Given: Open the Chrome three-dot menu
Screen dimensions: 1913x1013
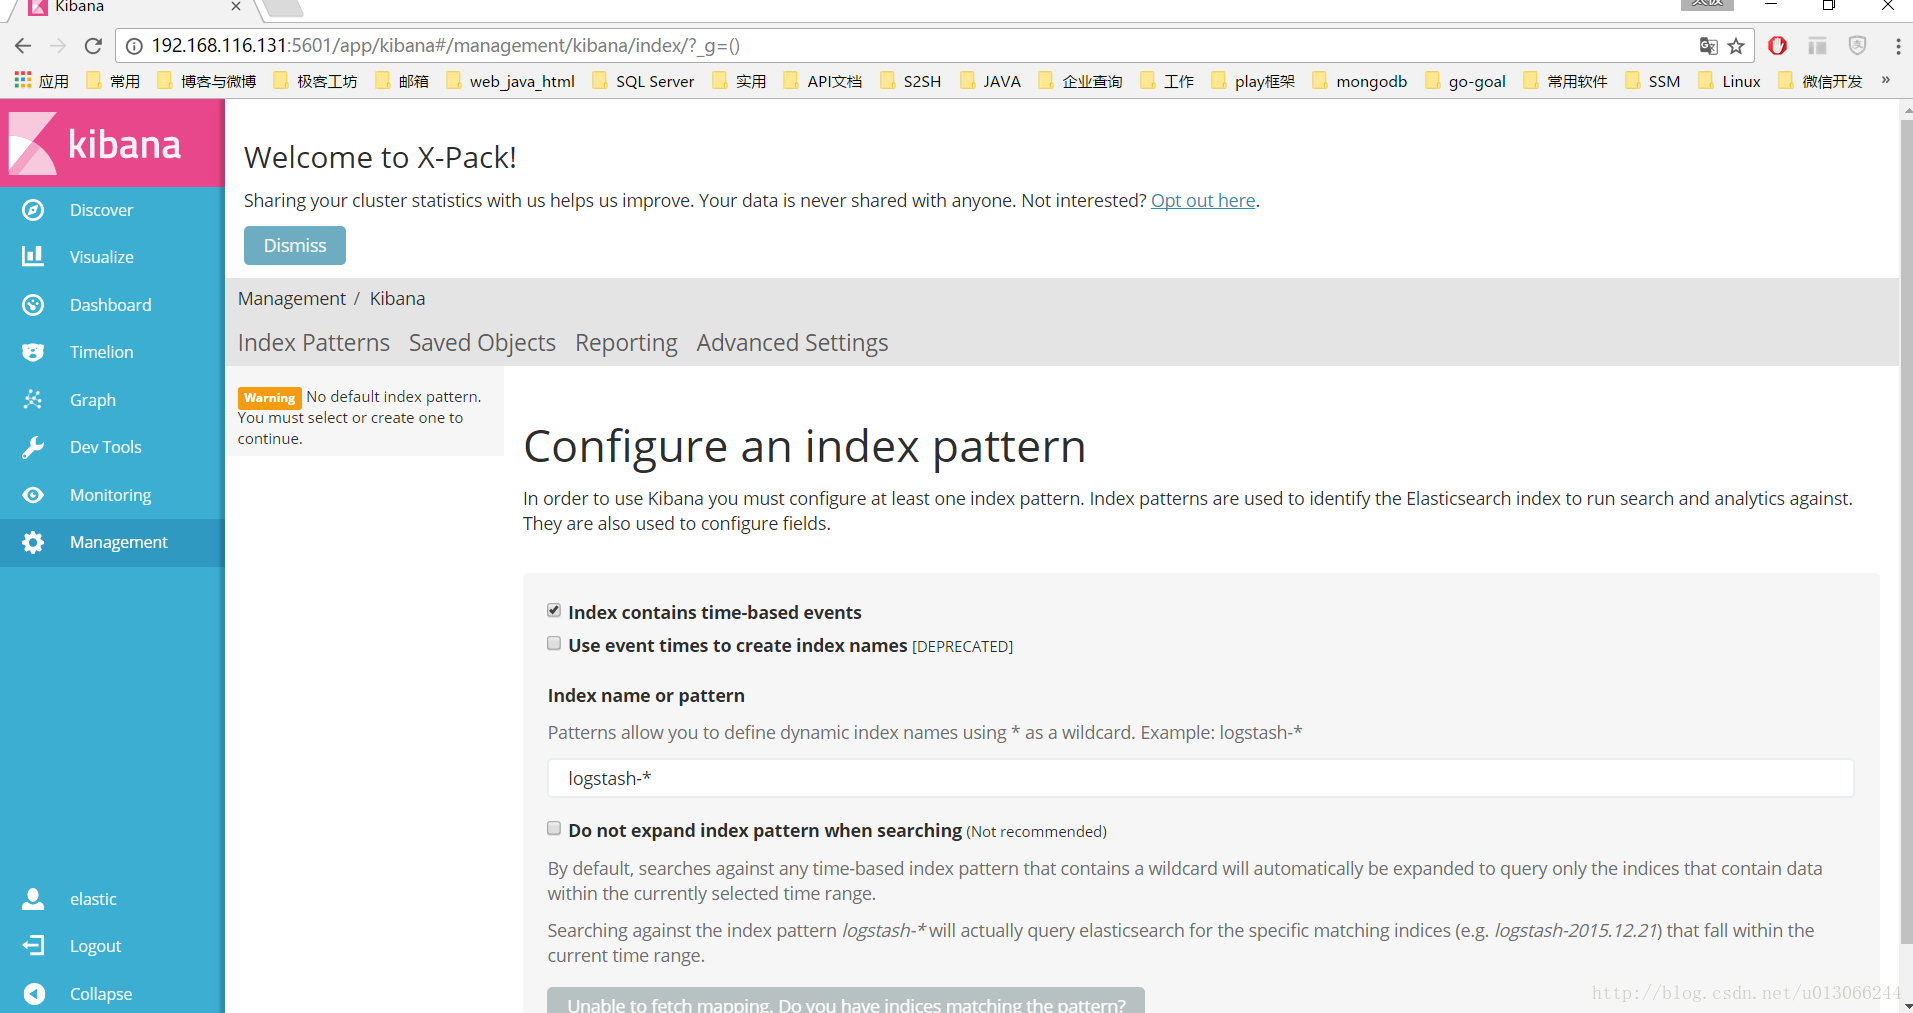Looking at the screenshot, I should [1897, 46].
